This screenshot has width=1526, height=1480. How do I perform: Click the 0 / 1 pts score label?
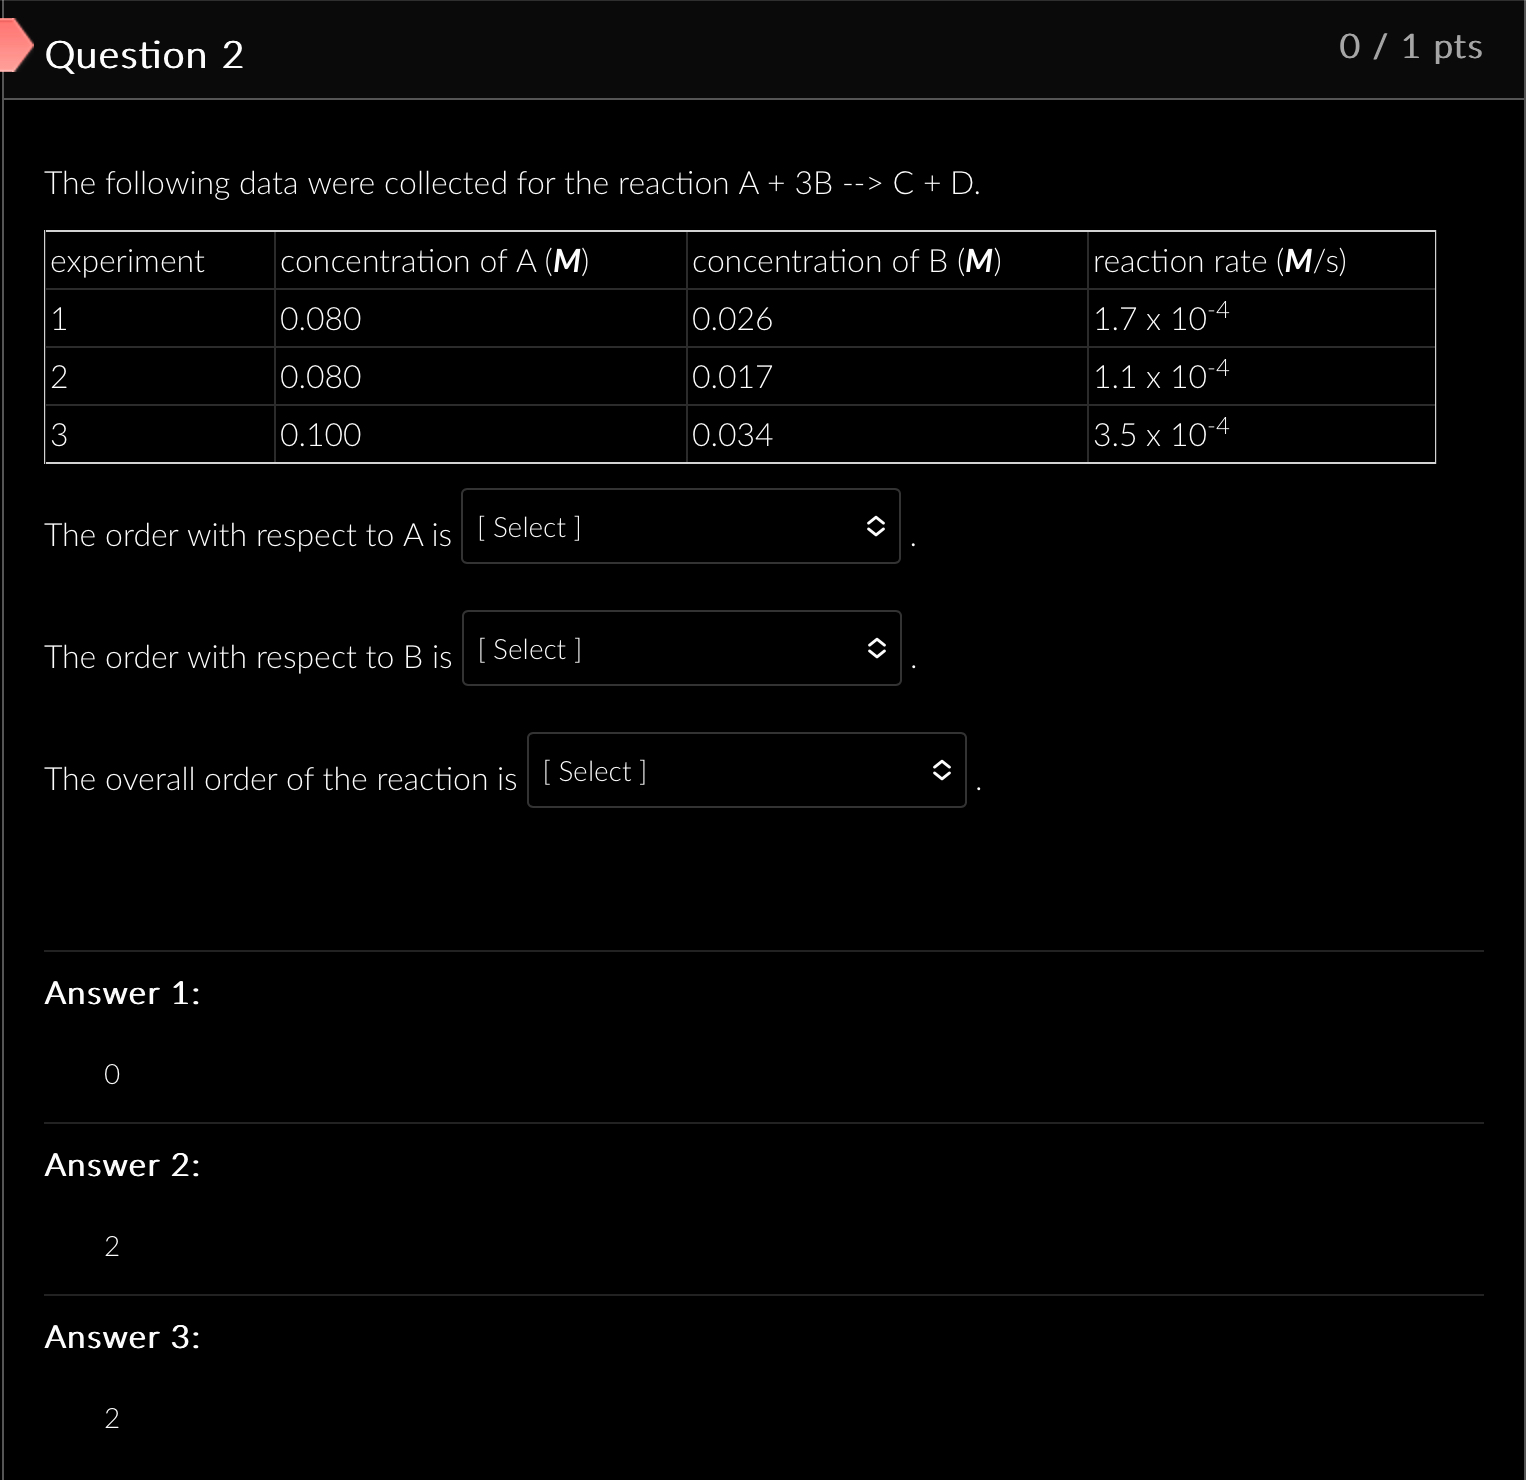1411,46
